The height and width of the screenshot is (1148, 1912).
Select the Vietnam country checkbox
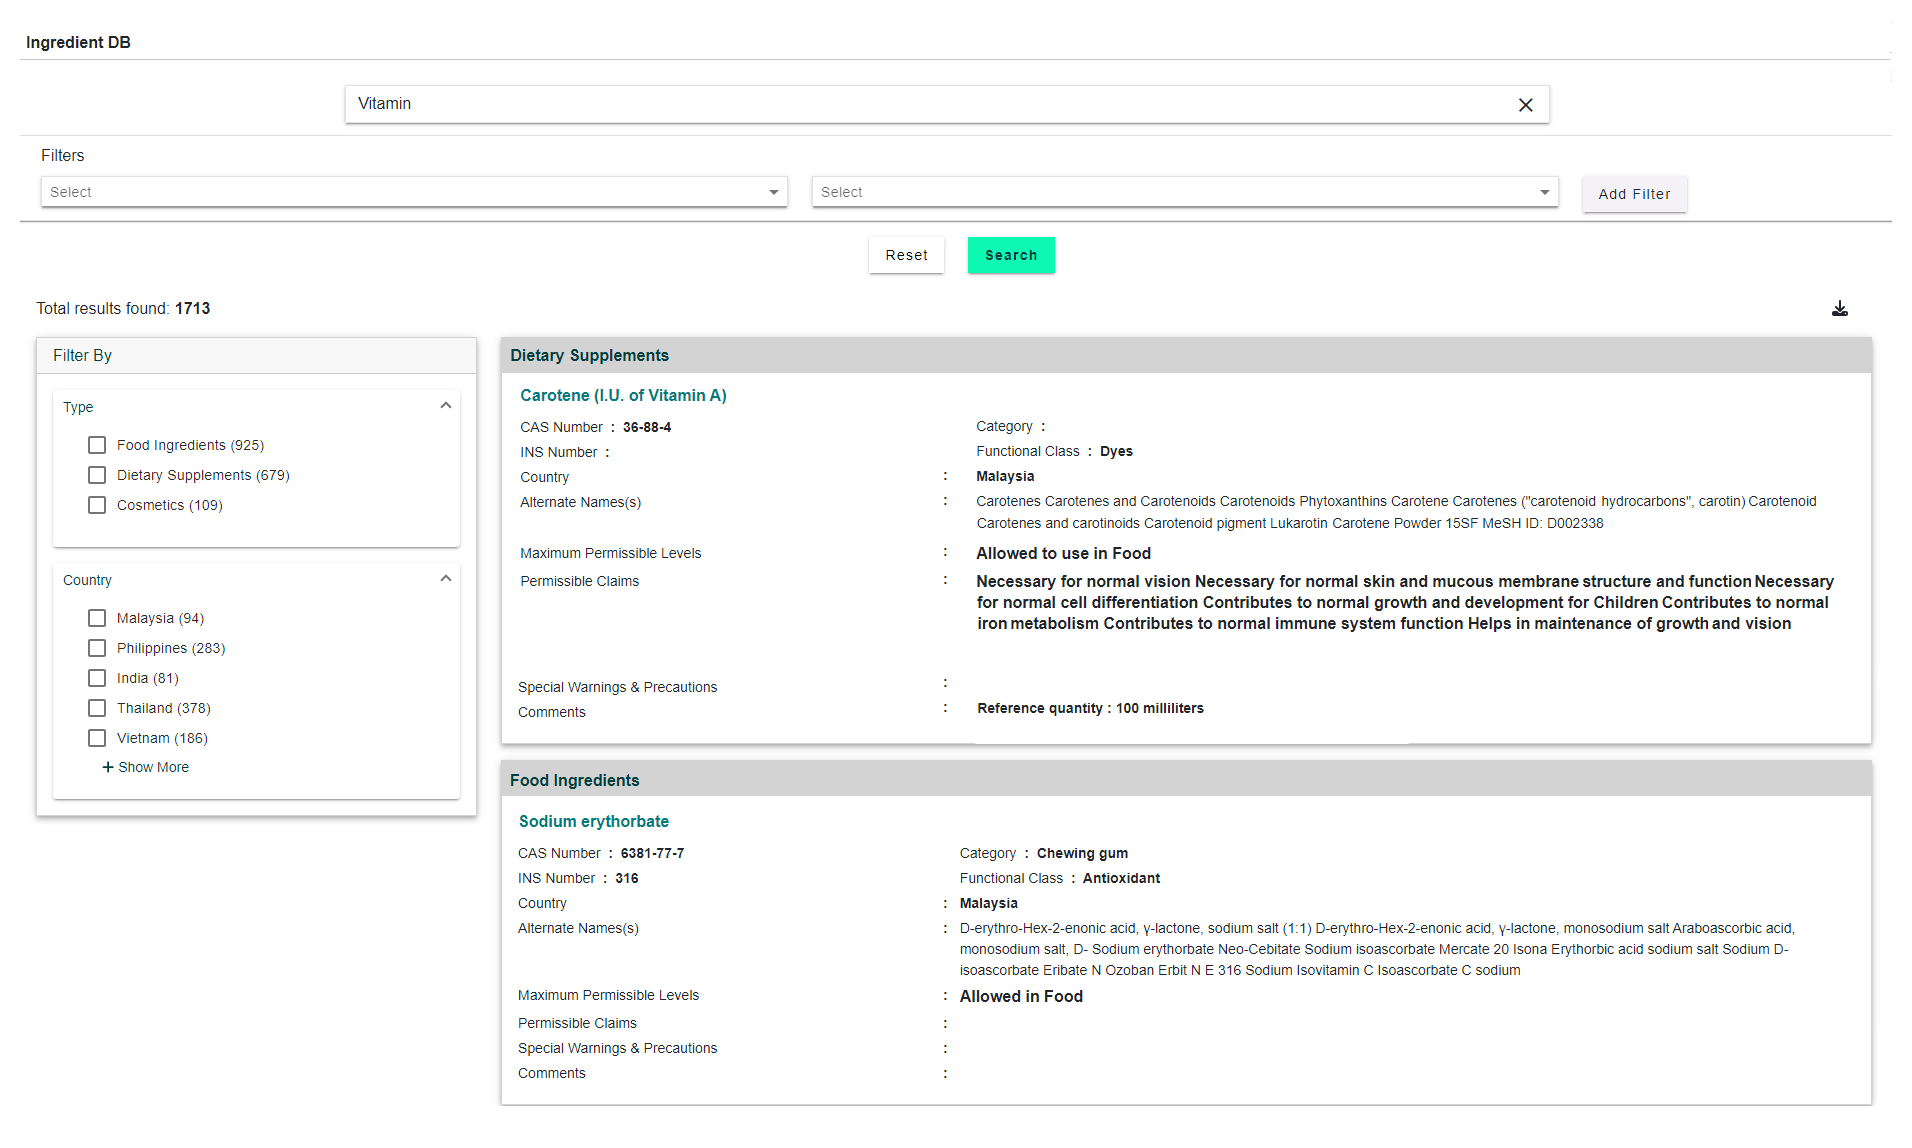point(97,738)
